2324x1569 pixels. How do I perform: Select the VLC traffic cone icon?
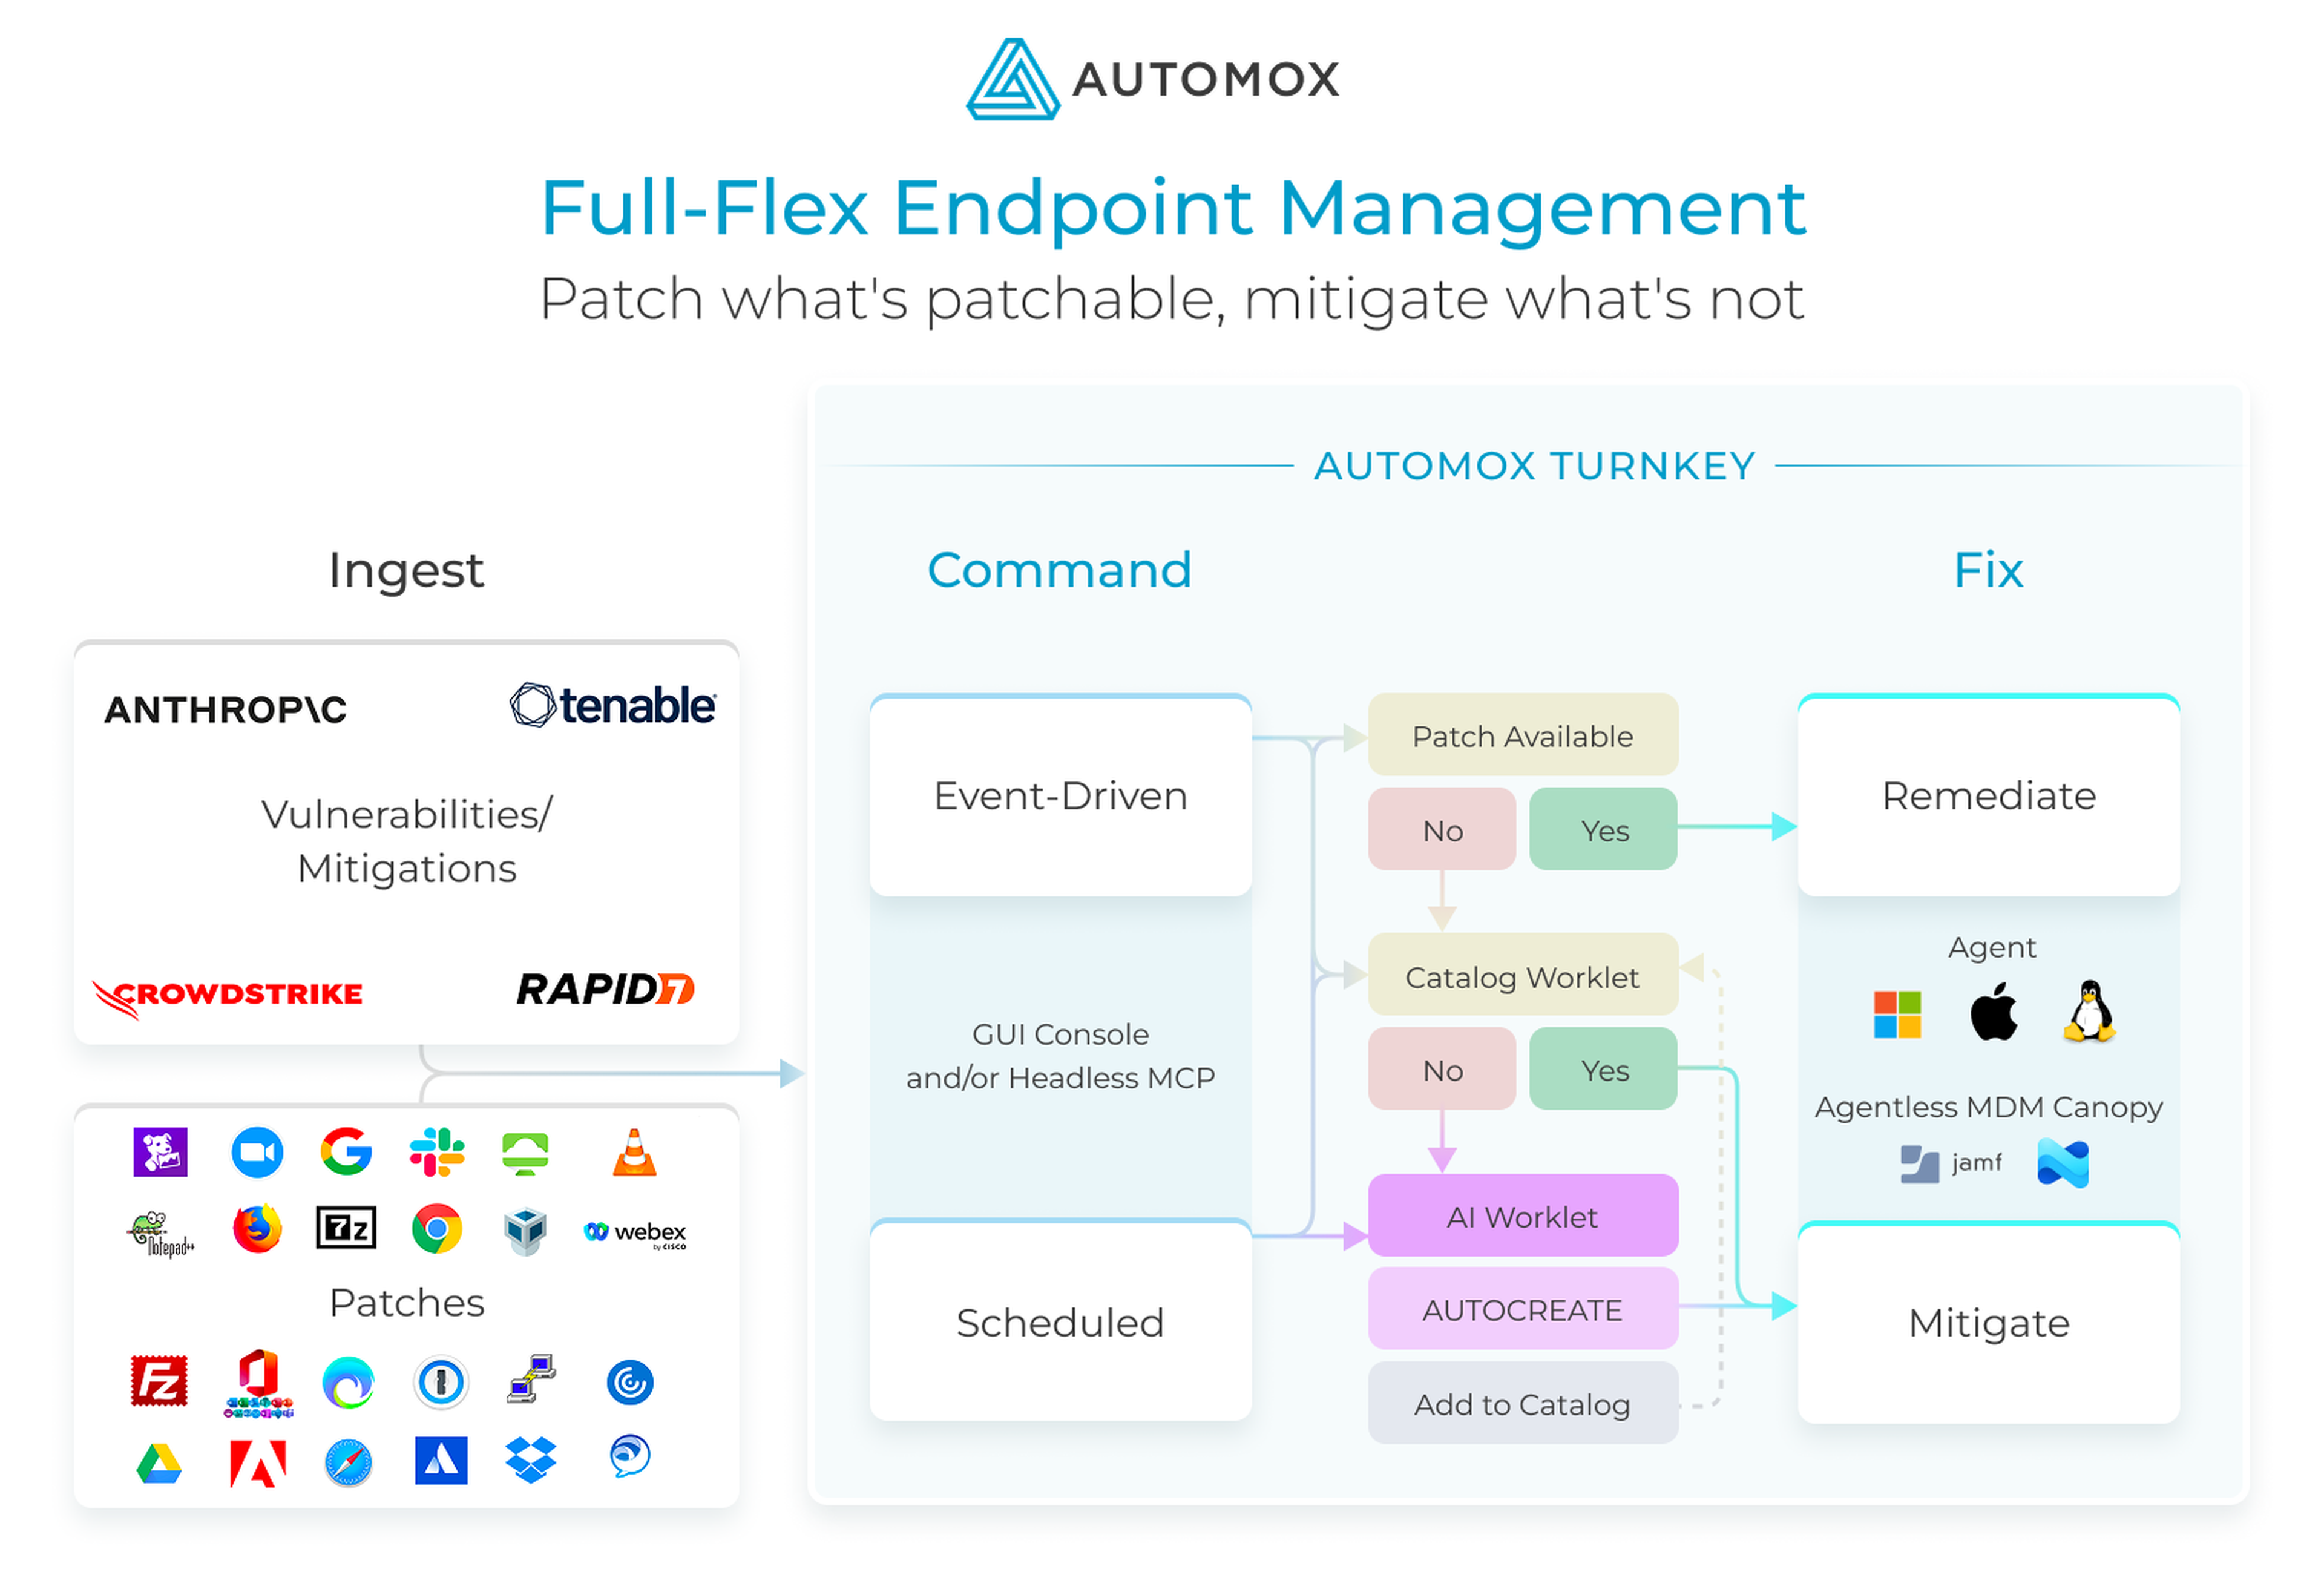[635, 1152]
